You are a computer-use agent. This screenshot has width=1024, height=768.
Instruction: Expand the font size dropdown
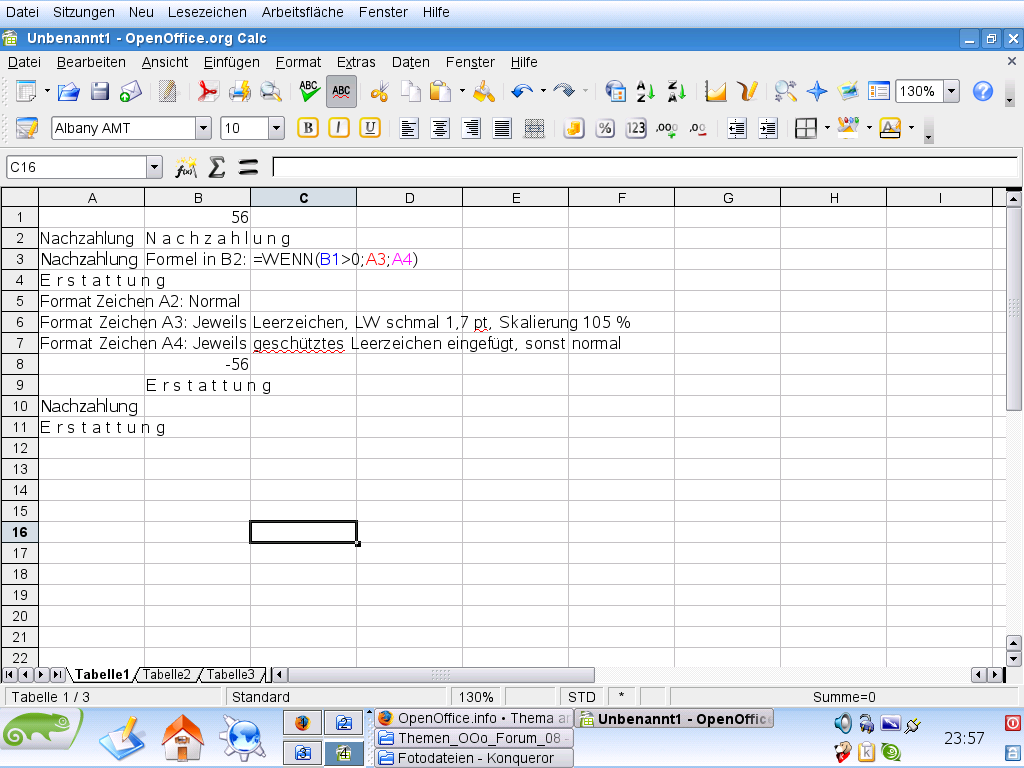click(x=276, y=128)
